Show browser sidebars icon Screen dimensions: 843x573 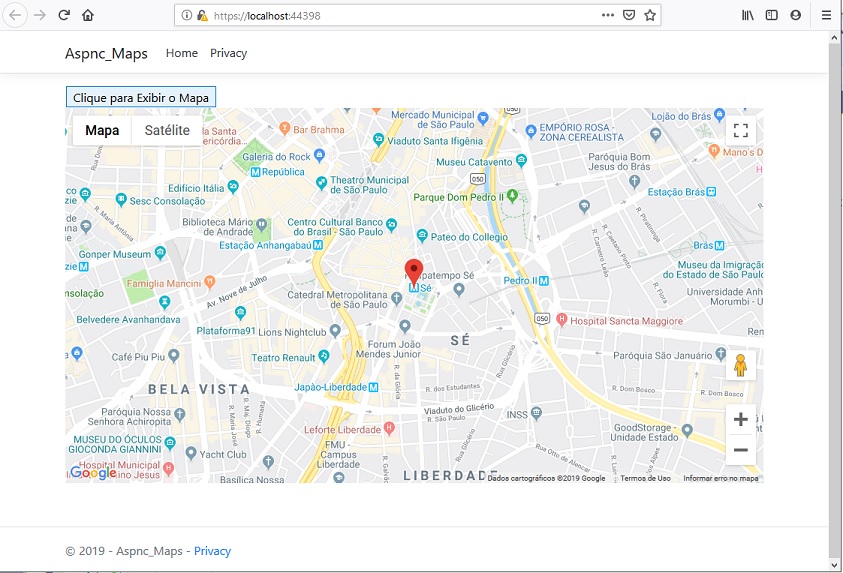pyautogui.click(x=771, y=15)
